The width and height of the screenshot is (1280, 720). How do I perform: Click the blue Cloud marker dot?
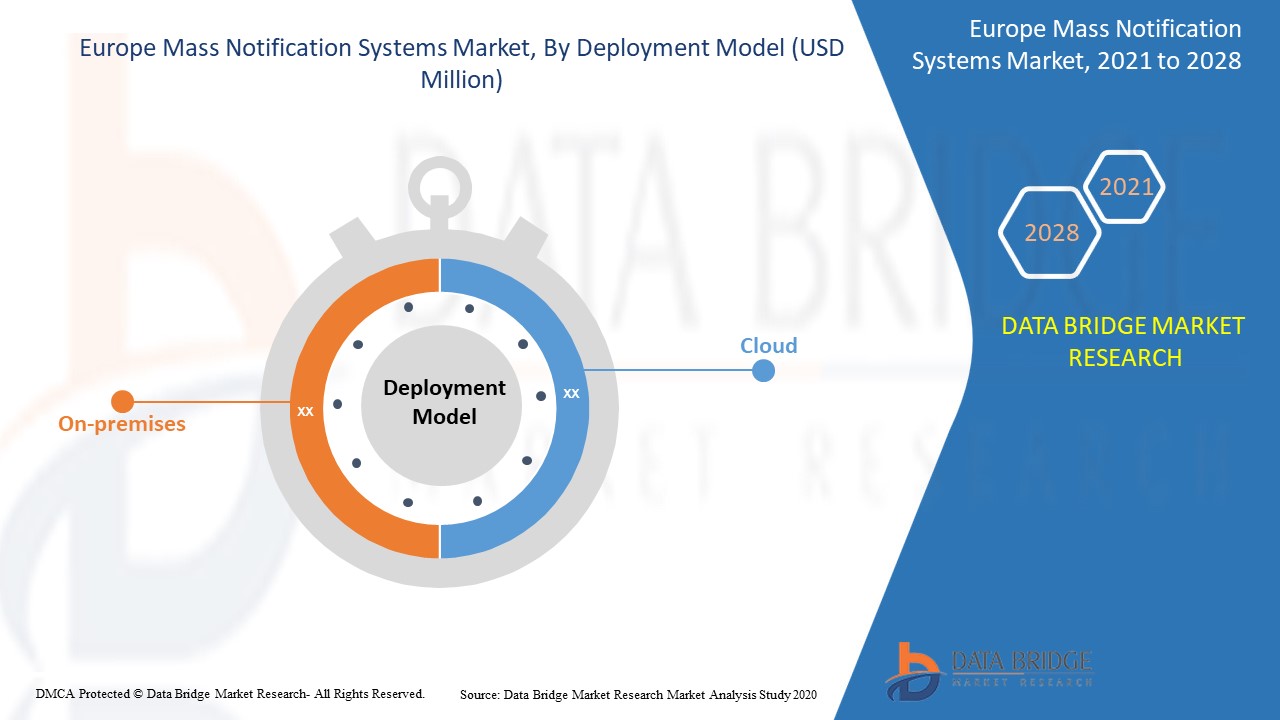[763, 369]
